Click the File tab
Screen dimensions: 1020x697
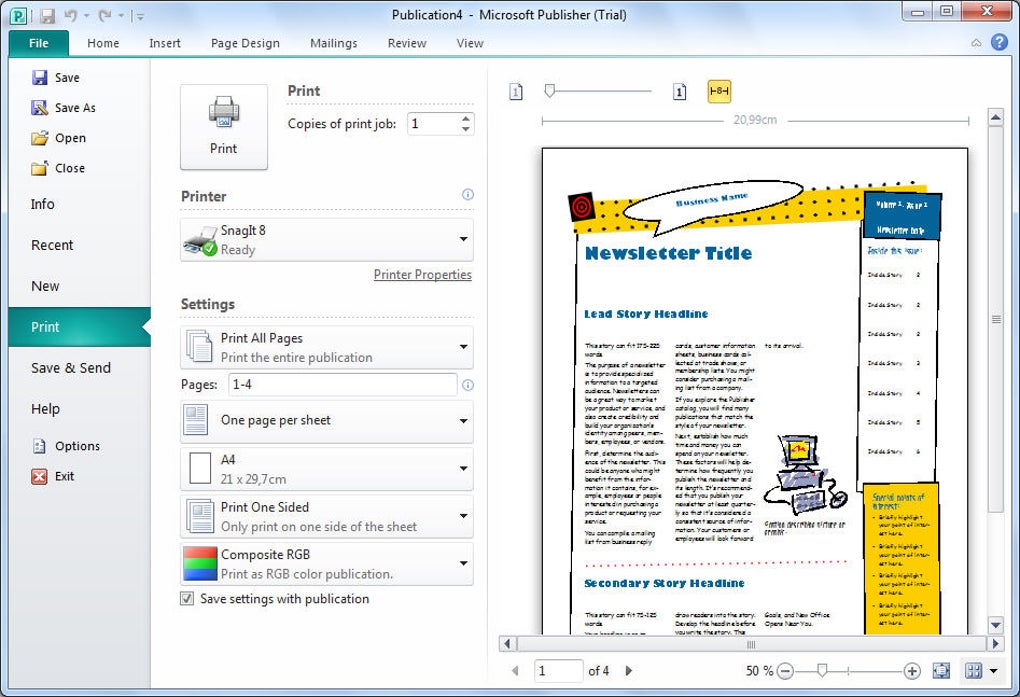39,43
